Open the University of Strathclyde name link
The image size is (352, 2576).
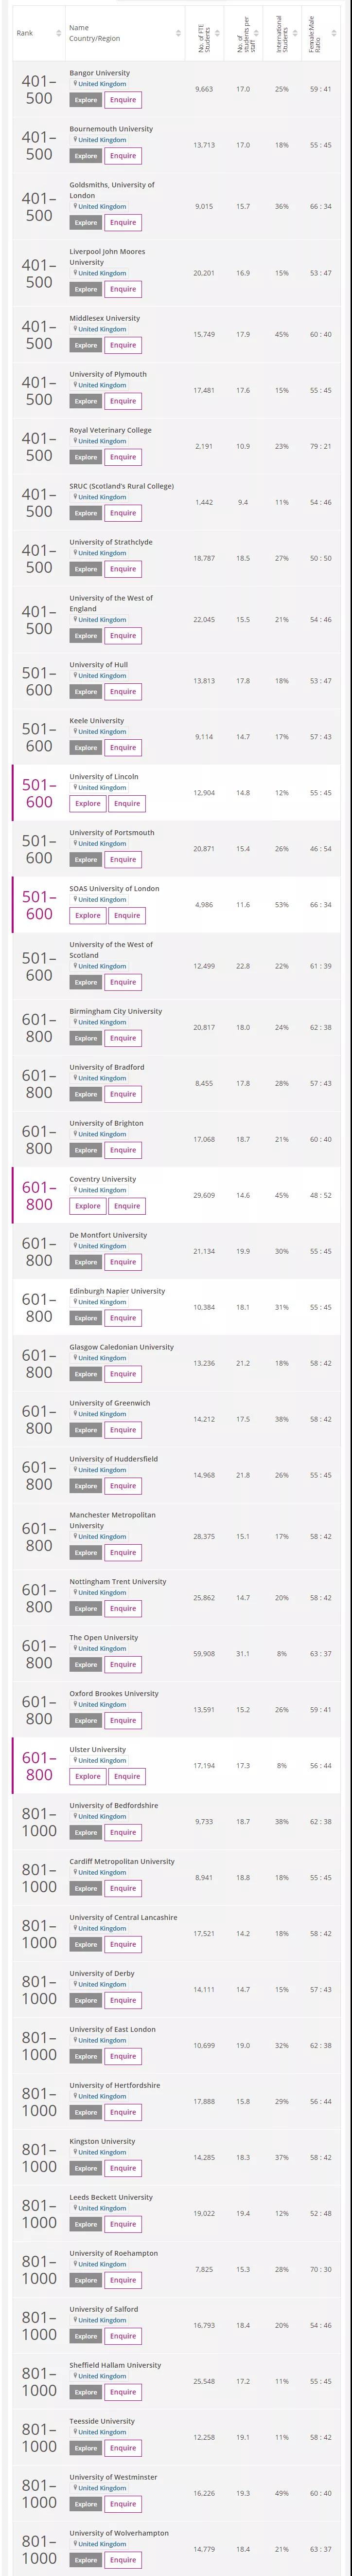click(111, 542)
